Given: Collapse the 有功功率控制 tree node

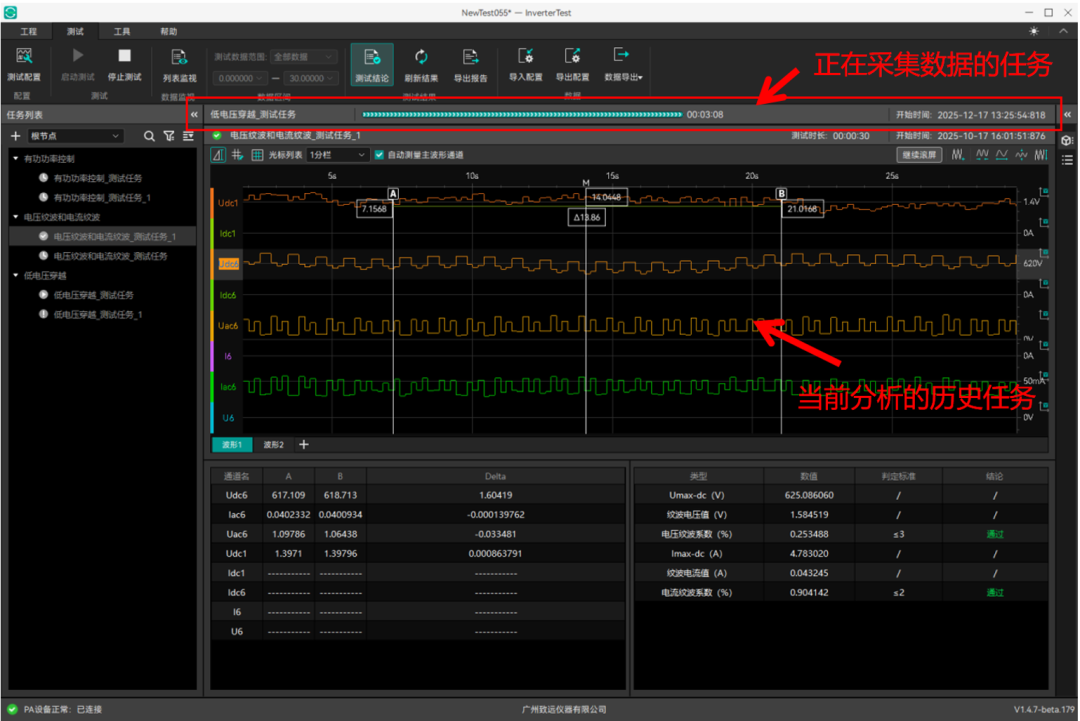Looking at the screenshot, I should tap(16, 158).
